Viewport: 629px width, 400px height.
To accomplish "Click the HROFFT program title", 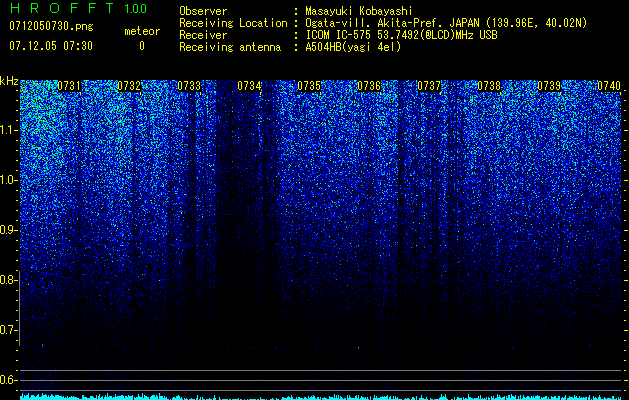I will (x=62, y=8).
